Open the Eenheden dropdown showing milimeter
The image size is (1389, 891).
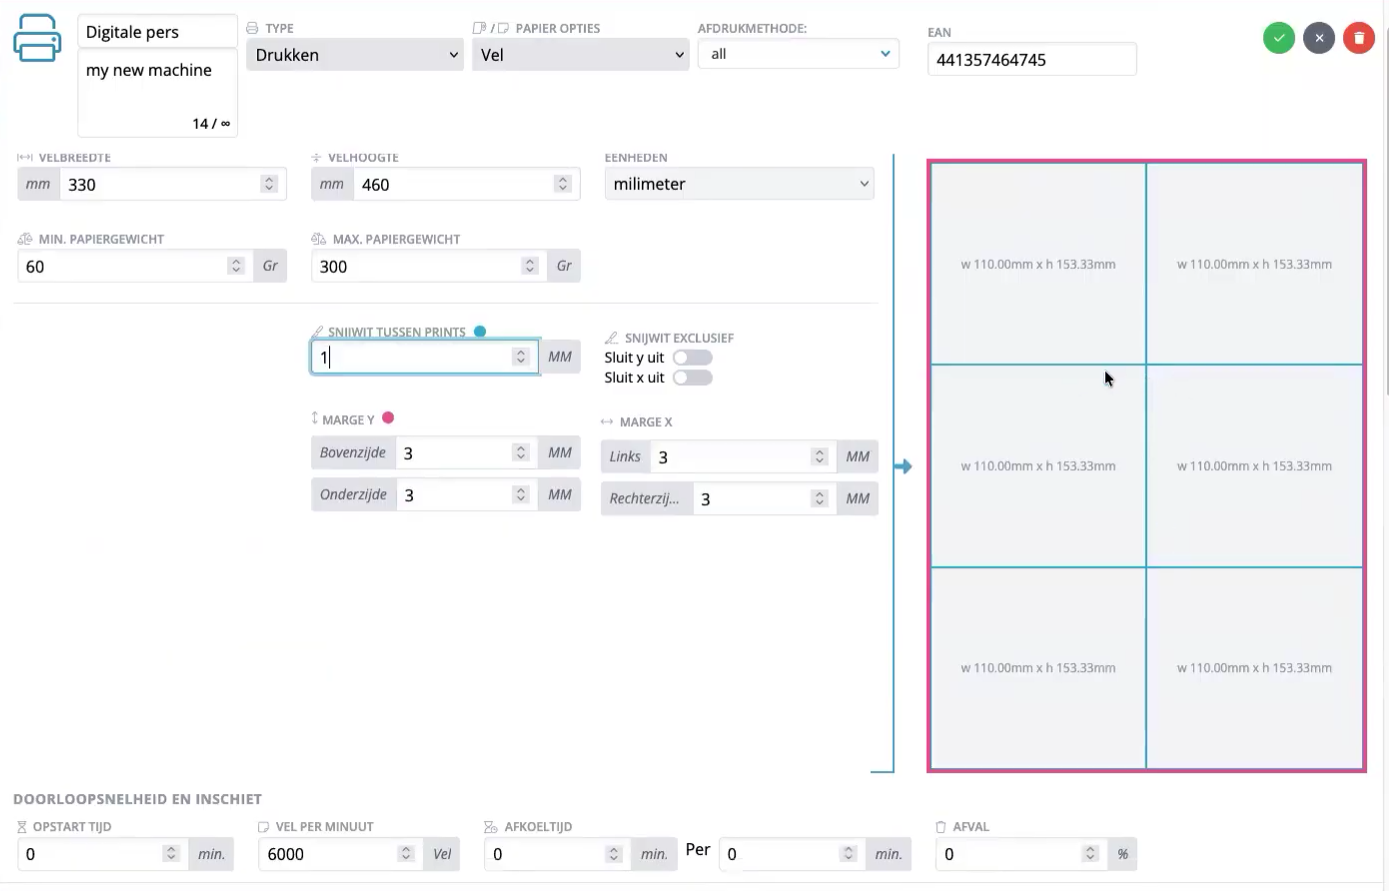click(739, 184)
